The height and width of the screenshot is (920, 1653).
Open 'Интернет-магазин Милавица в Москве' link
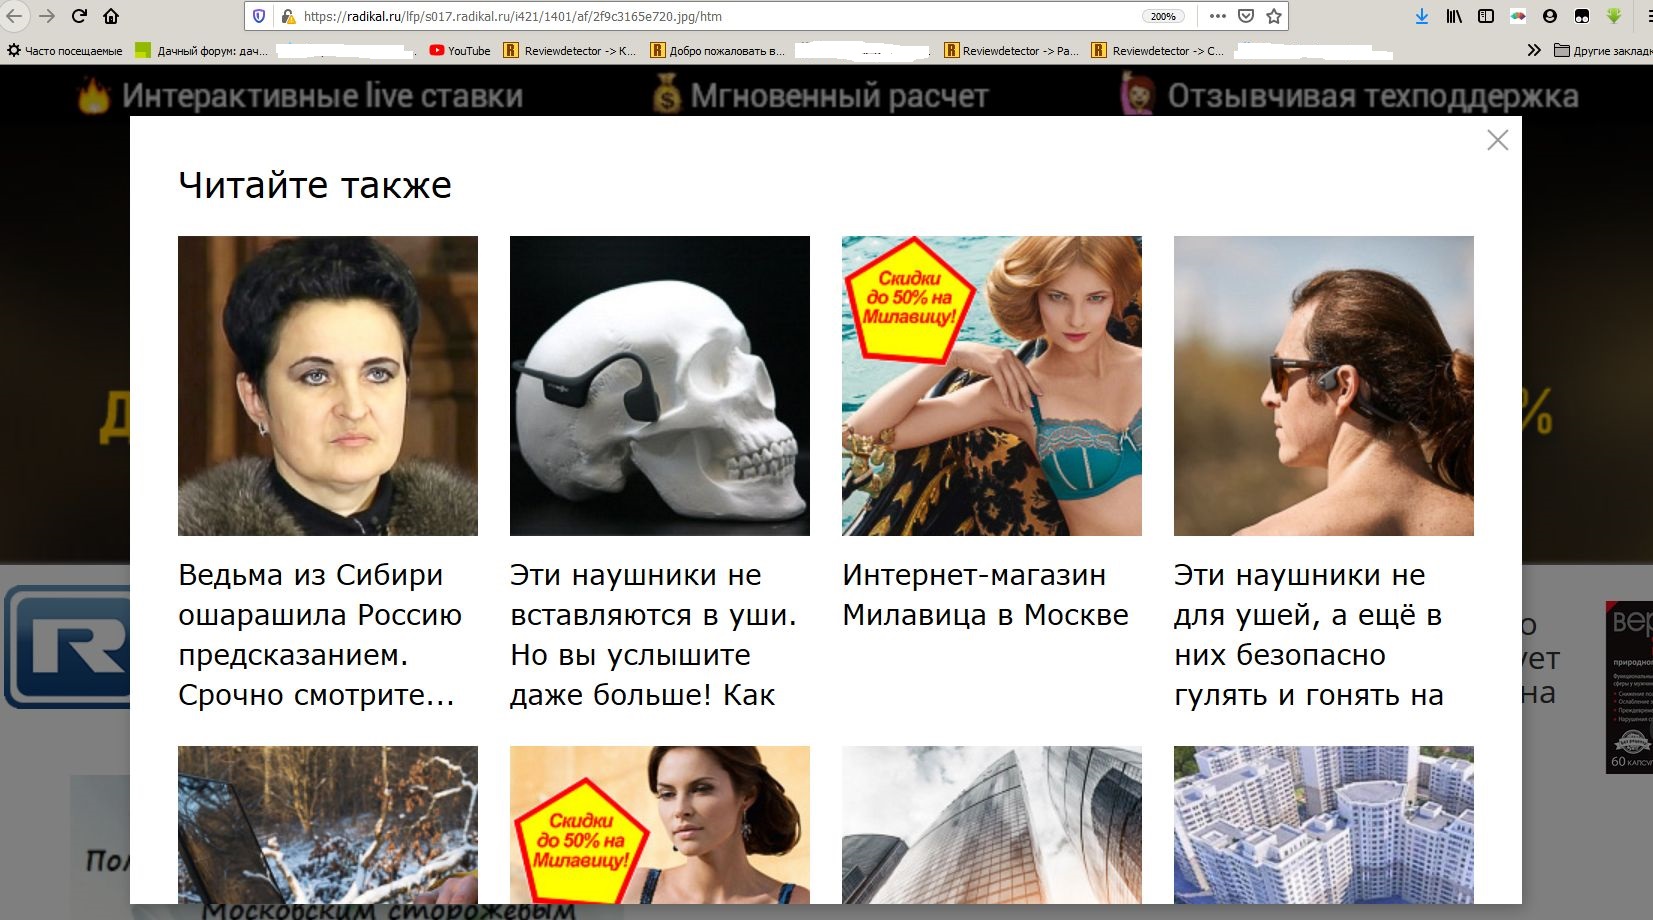pos(985,595)
